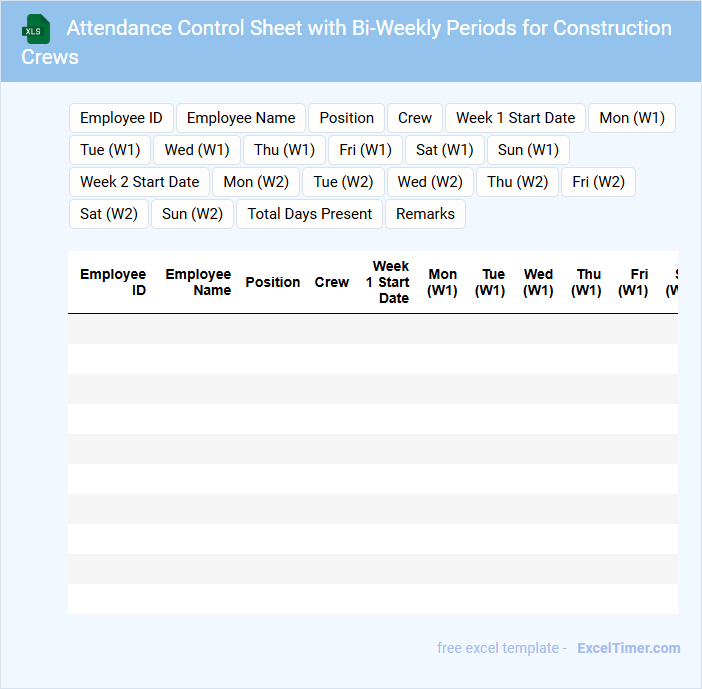The image size is (702, 689).
Task: Click the first empty table row
Action: pos(372,329)
